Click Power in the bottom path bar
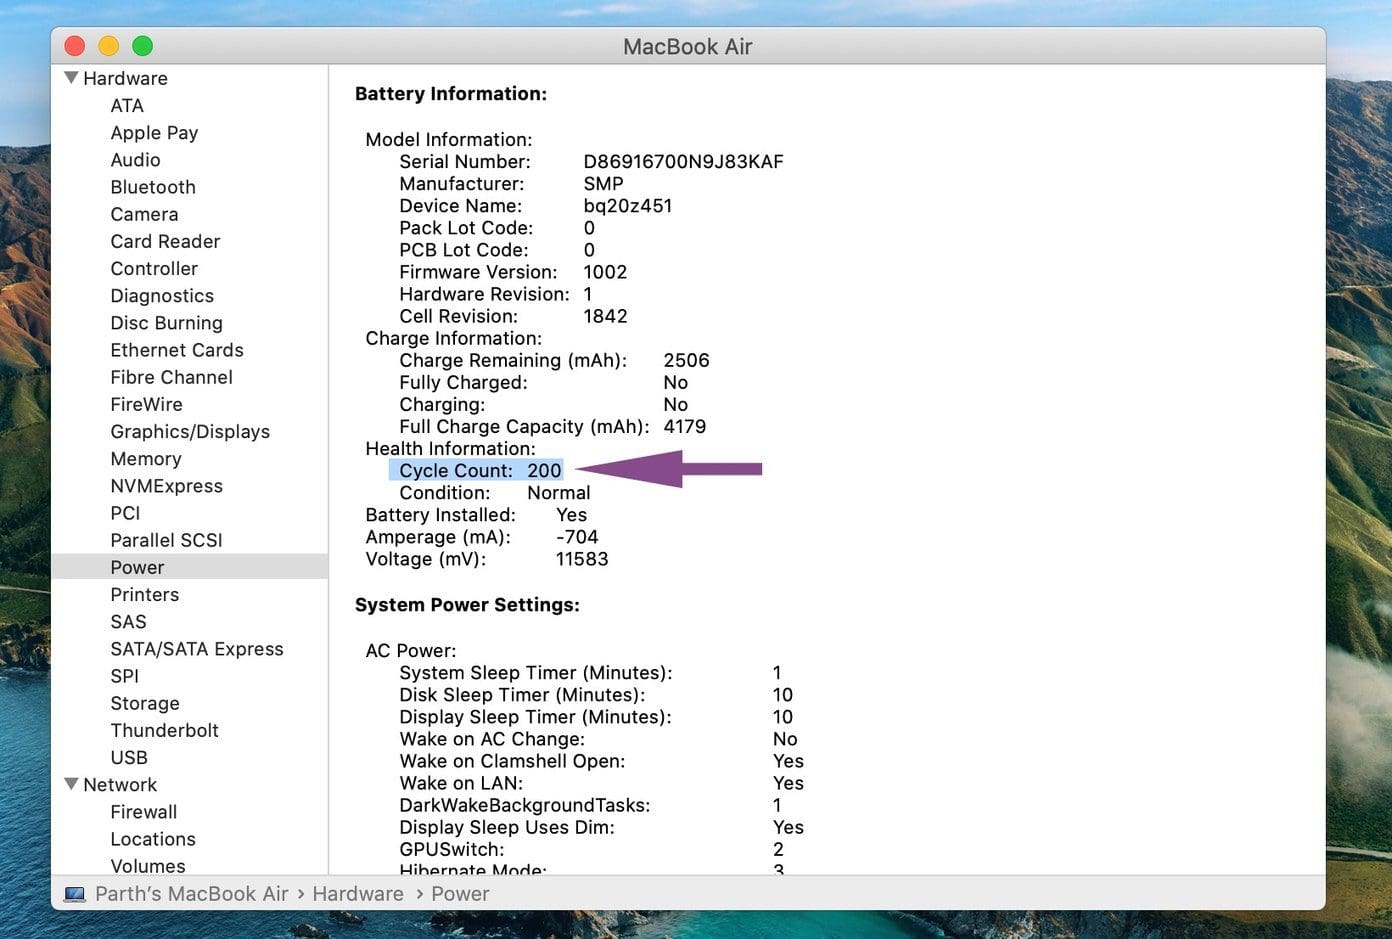Screen dimensions: 1392x939 point(460,894)
